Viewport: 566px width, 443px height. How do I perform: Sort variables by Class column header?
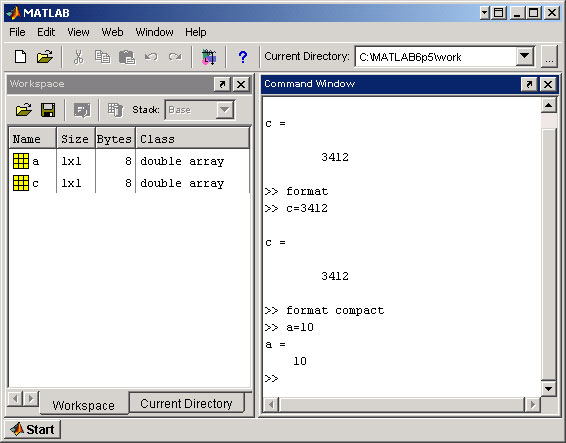(192, 139)
